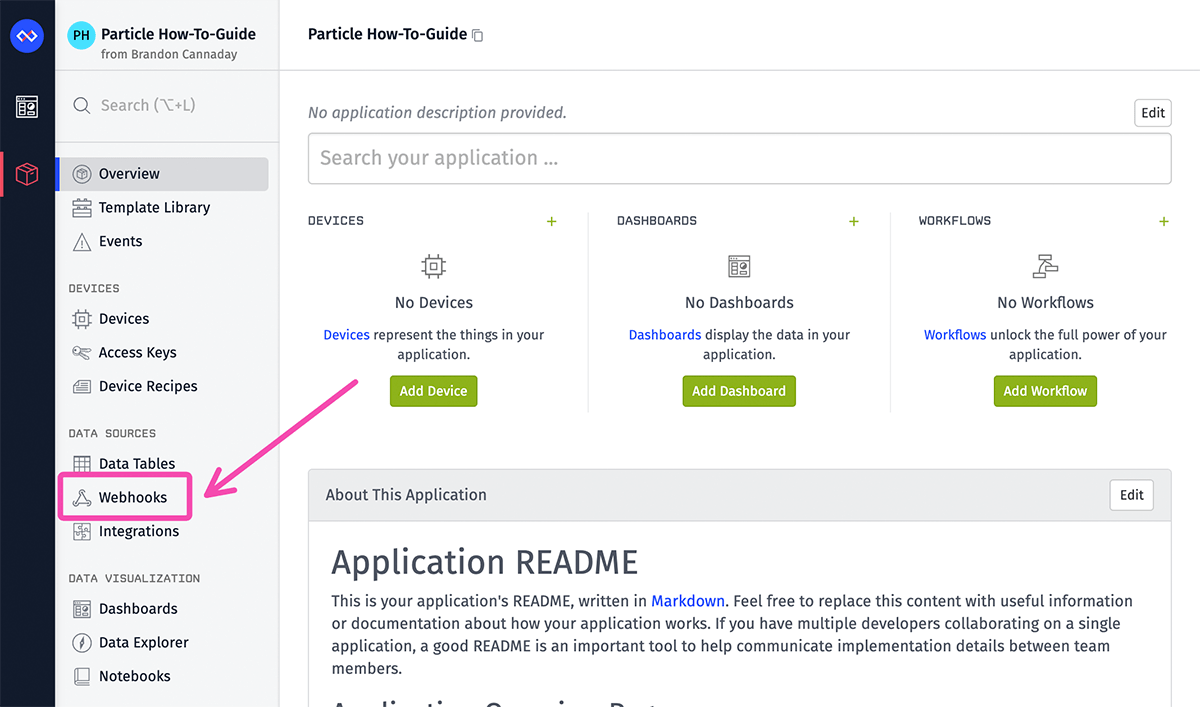This screenshot has height=707, width=1200.
Task: Focus Search your application field
Action: [739, 159]
